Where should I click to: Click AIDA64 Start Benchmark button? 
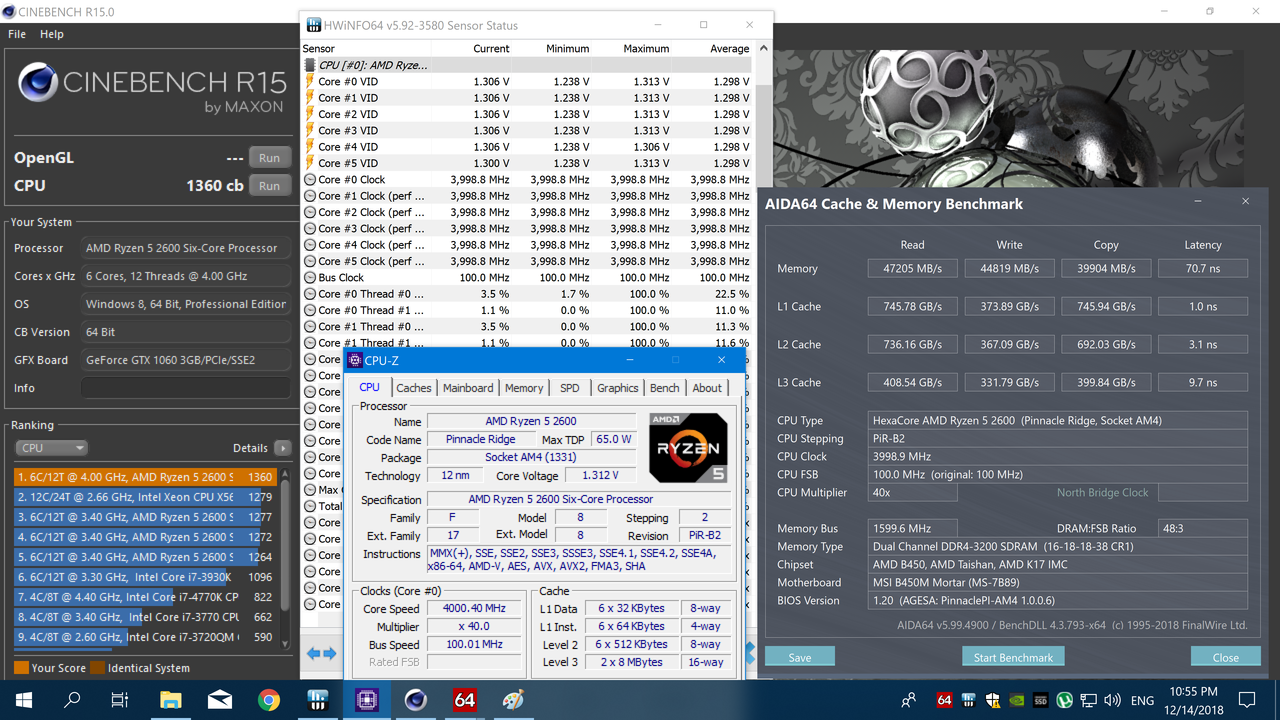pos(1013,657)
